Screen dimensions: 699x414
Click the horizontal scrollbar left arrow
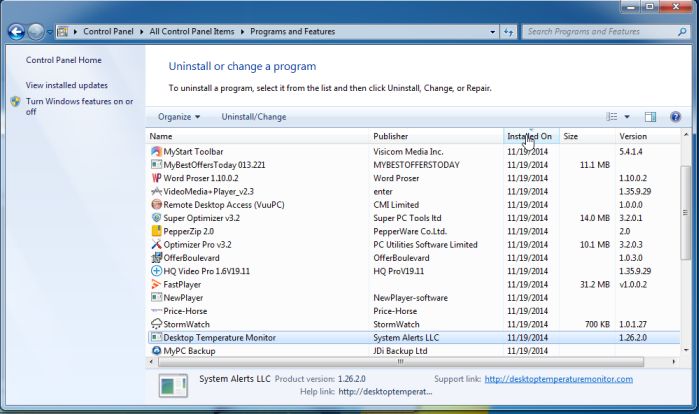pos(151,362)
